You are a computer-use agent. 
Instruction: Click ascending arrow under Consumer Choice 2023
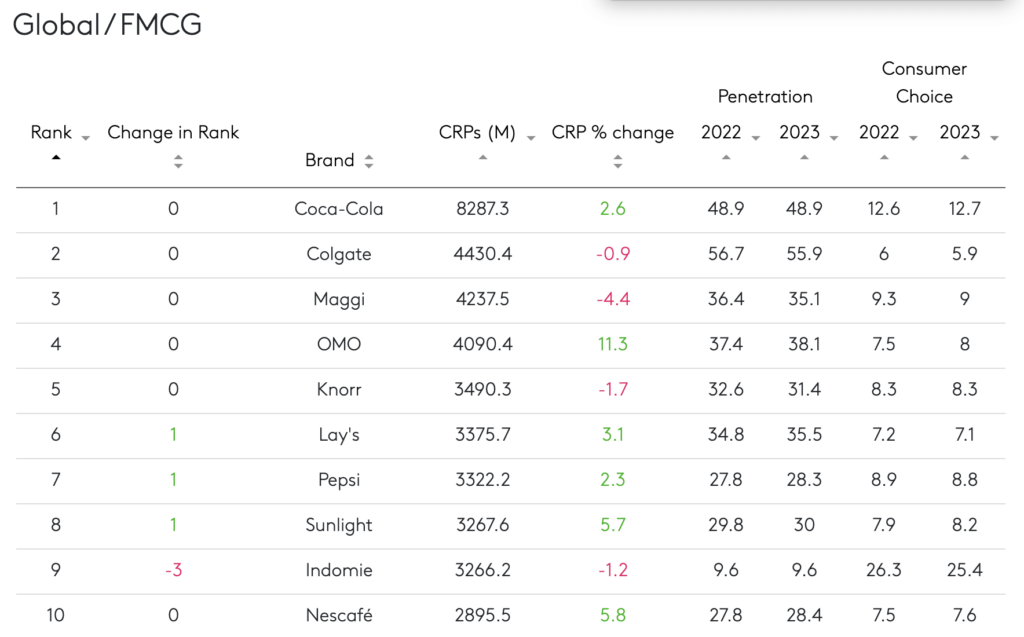pyautogui.click(x=964, y=158)
